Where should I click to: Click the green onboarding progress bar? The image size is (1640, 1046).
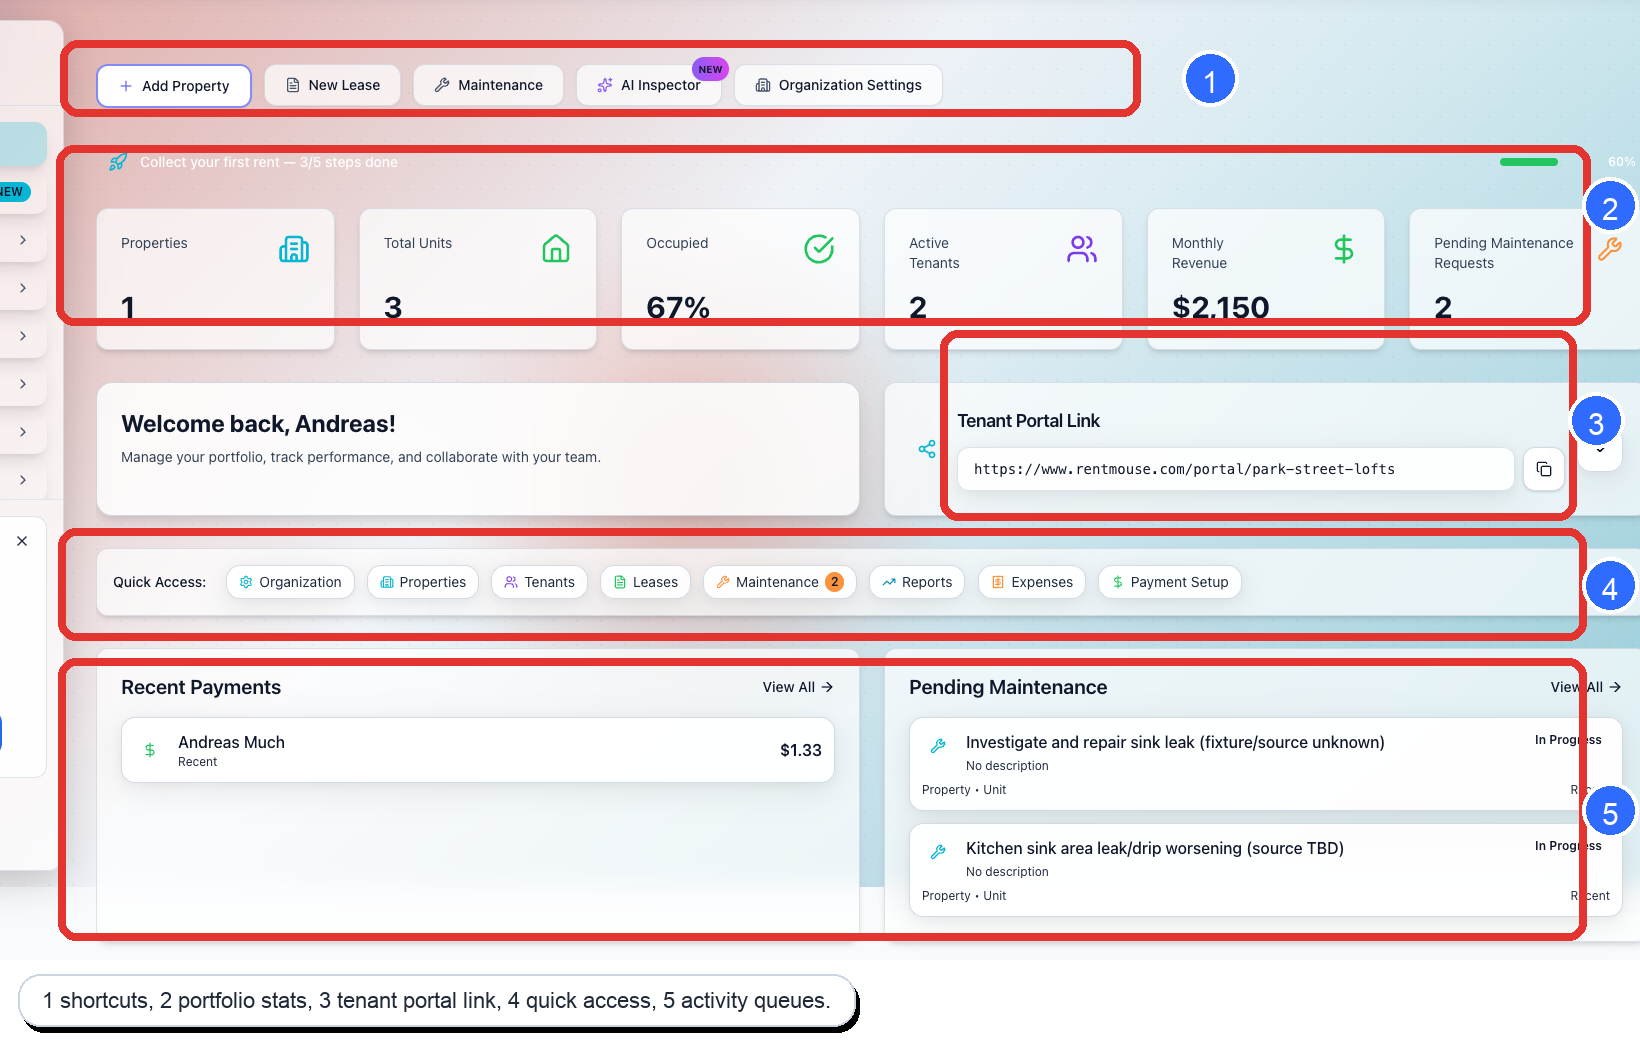[x=1528, y=161]
